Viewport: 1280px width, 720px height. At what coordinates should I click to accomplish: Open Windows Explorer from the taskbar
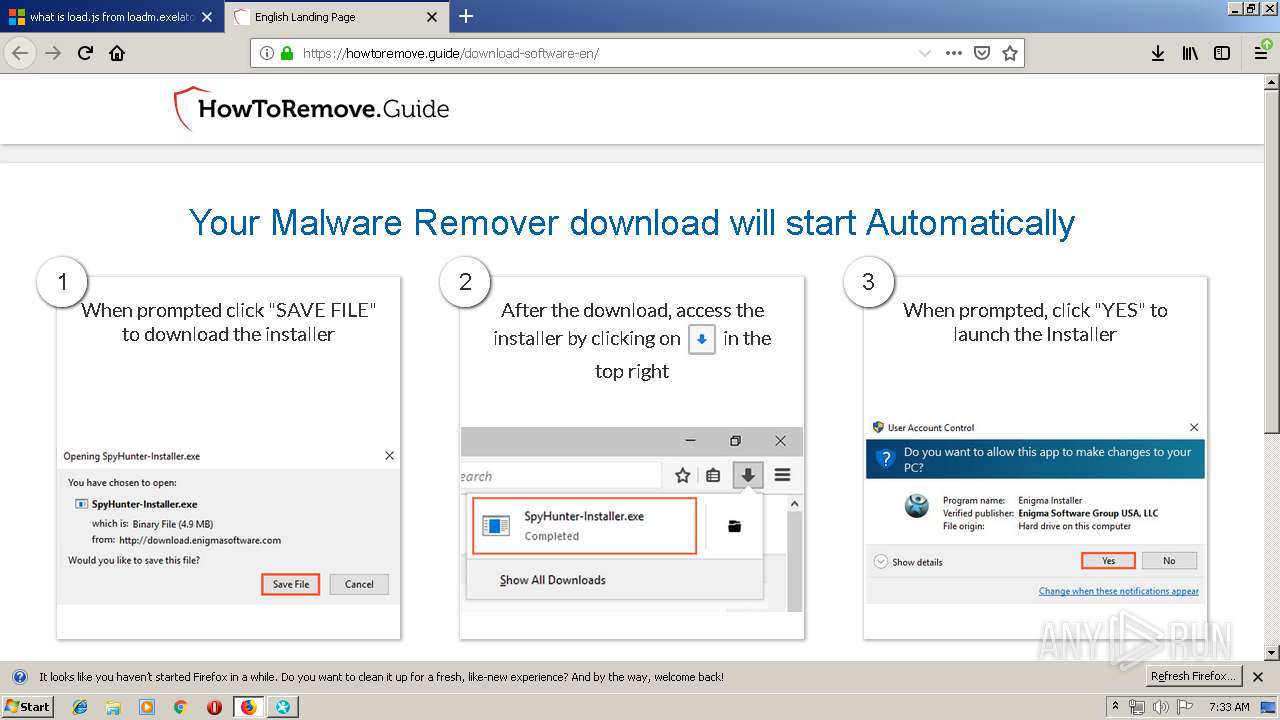(113, 707)
